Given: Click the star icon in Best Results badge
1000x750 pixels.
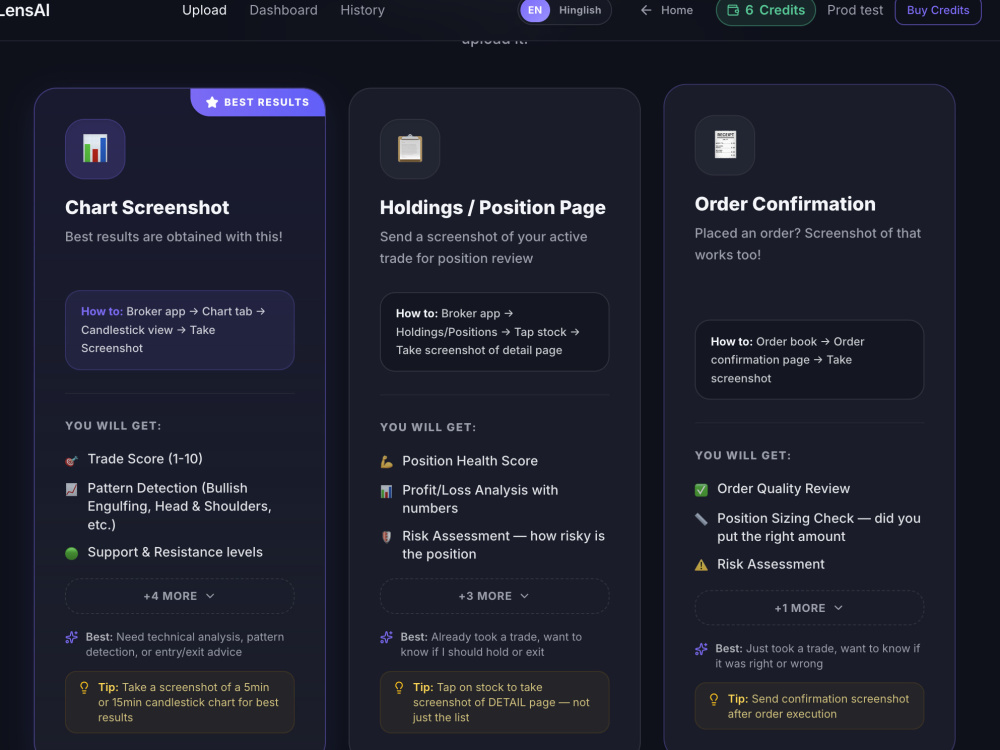Looking at the screenshot, I should 212,102.
